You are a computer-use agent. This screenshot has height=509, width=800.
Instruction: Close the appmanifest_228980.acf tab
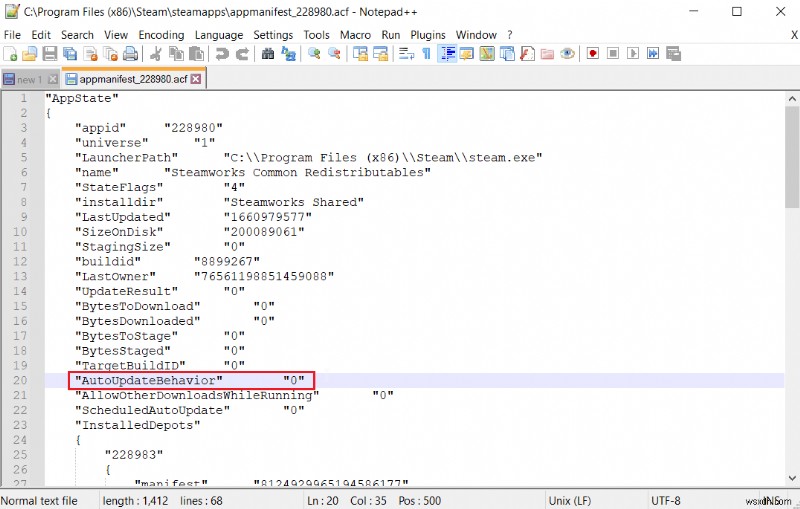click(x=196, y=79)
